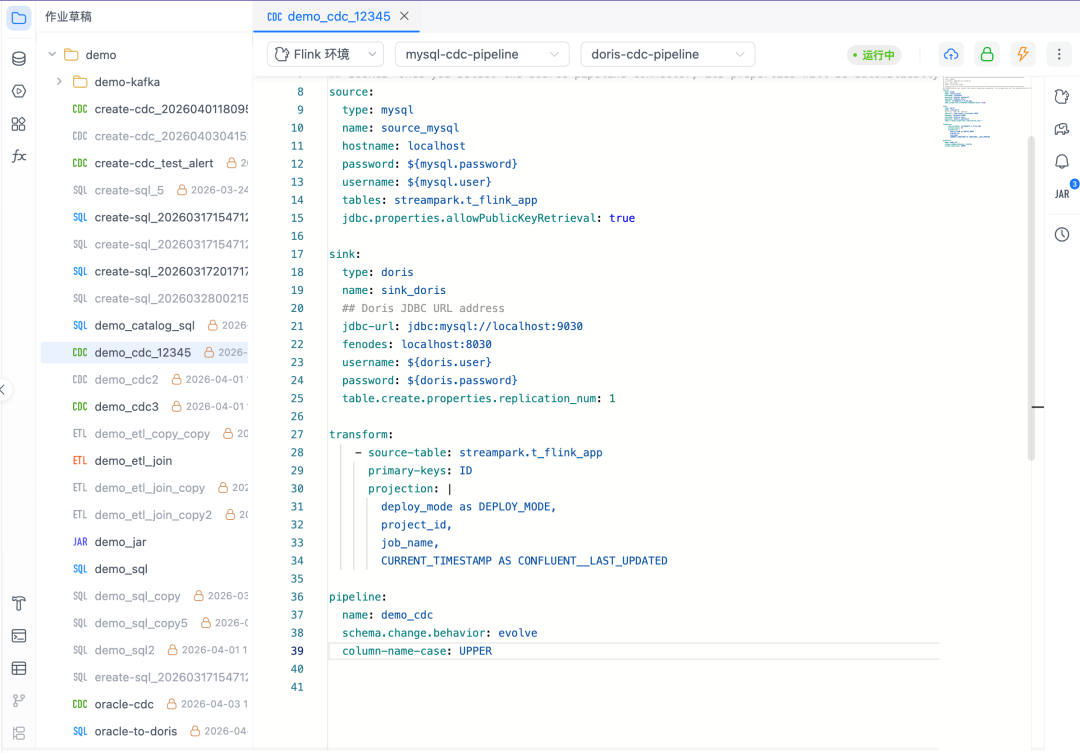Open the elephant icon in right panel
1080x753 pixels.
click(x=1061, y=129)
